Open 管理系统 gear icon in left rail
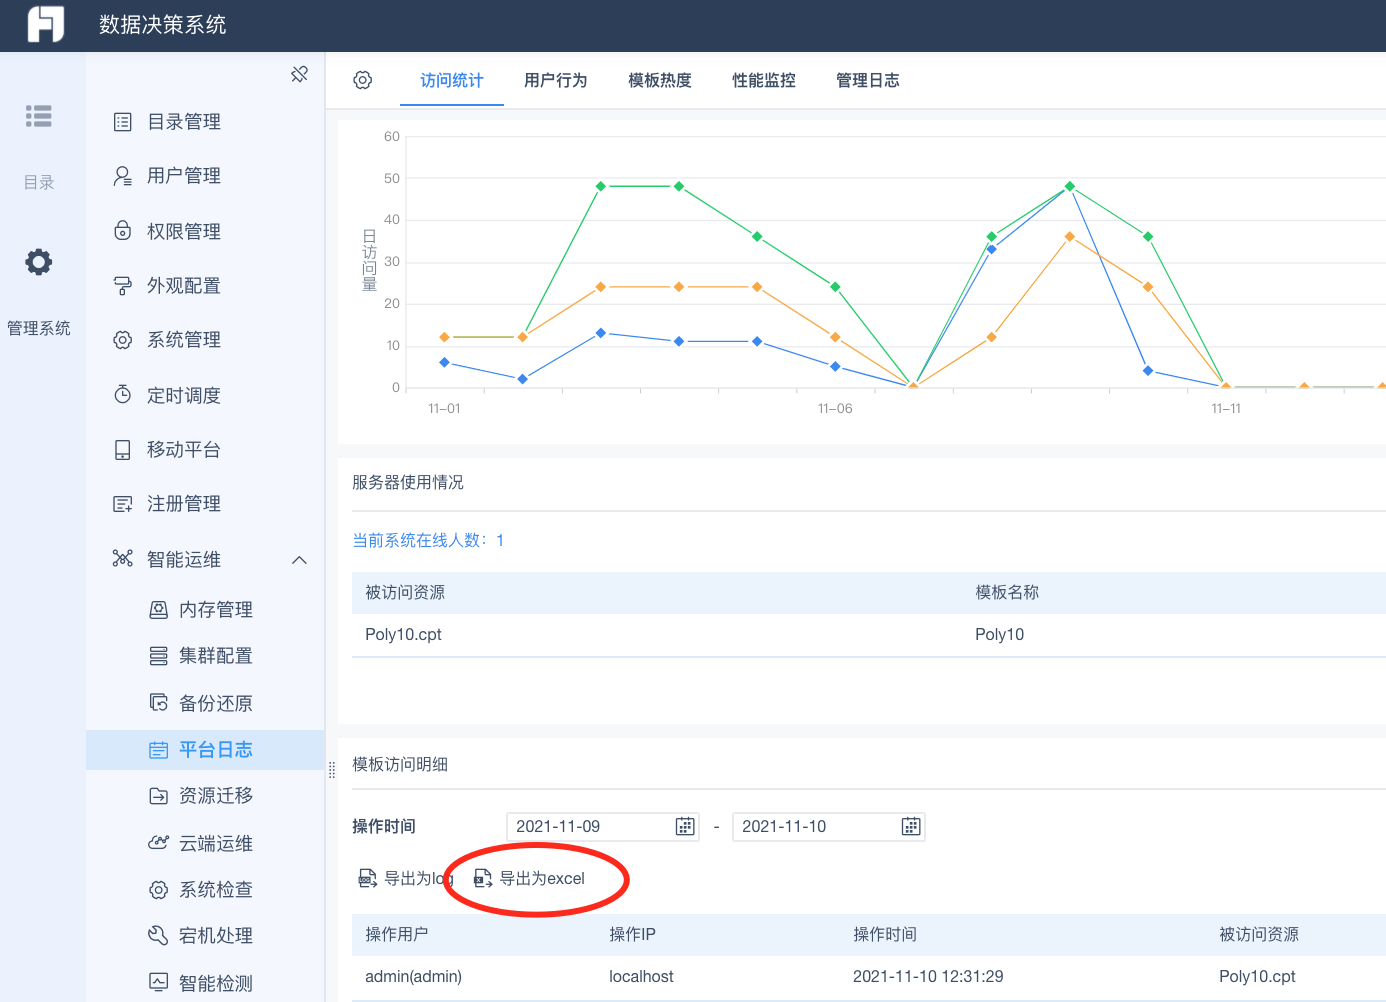The height and width of the screenshot is (1002, 1386). click(39, 262)
